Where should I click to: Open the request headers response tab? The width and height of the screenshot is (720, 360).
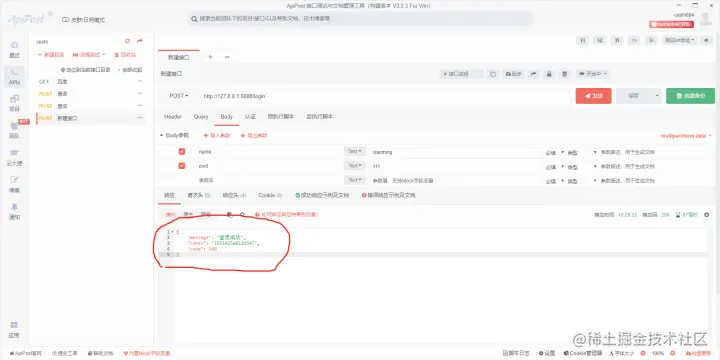(198, 195)
